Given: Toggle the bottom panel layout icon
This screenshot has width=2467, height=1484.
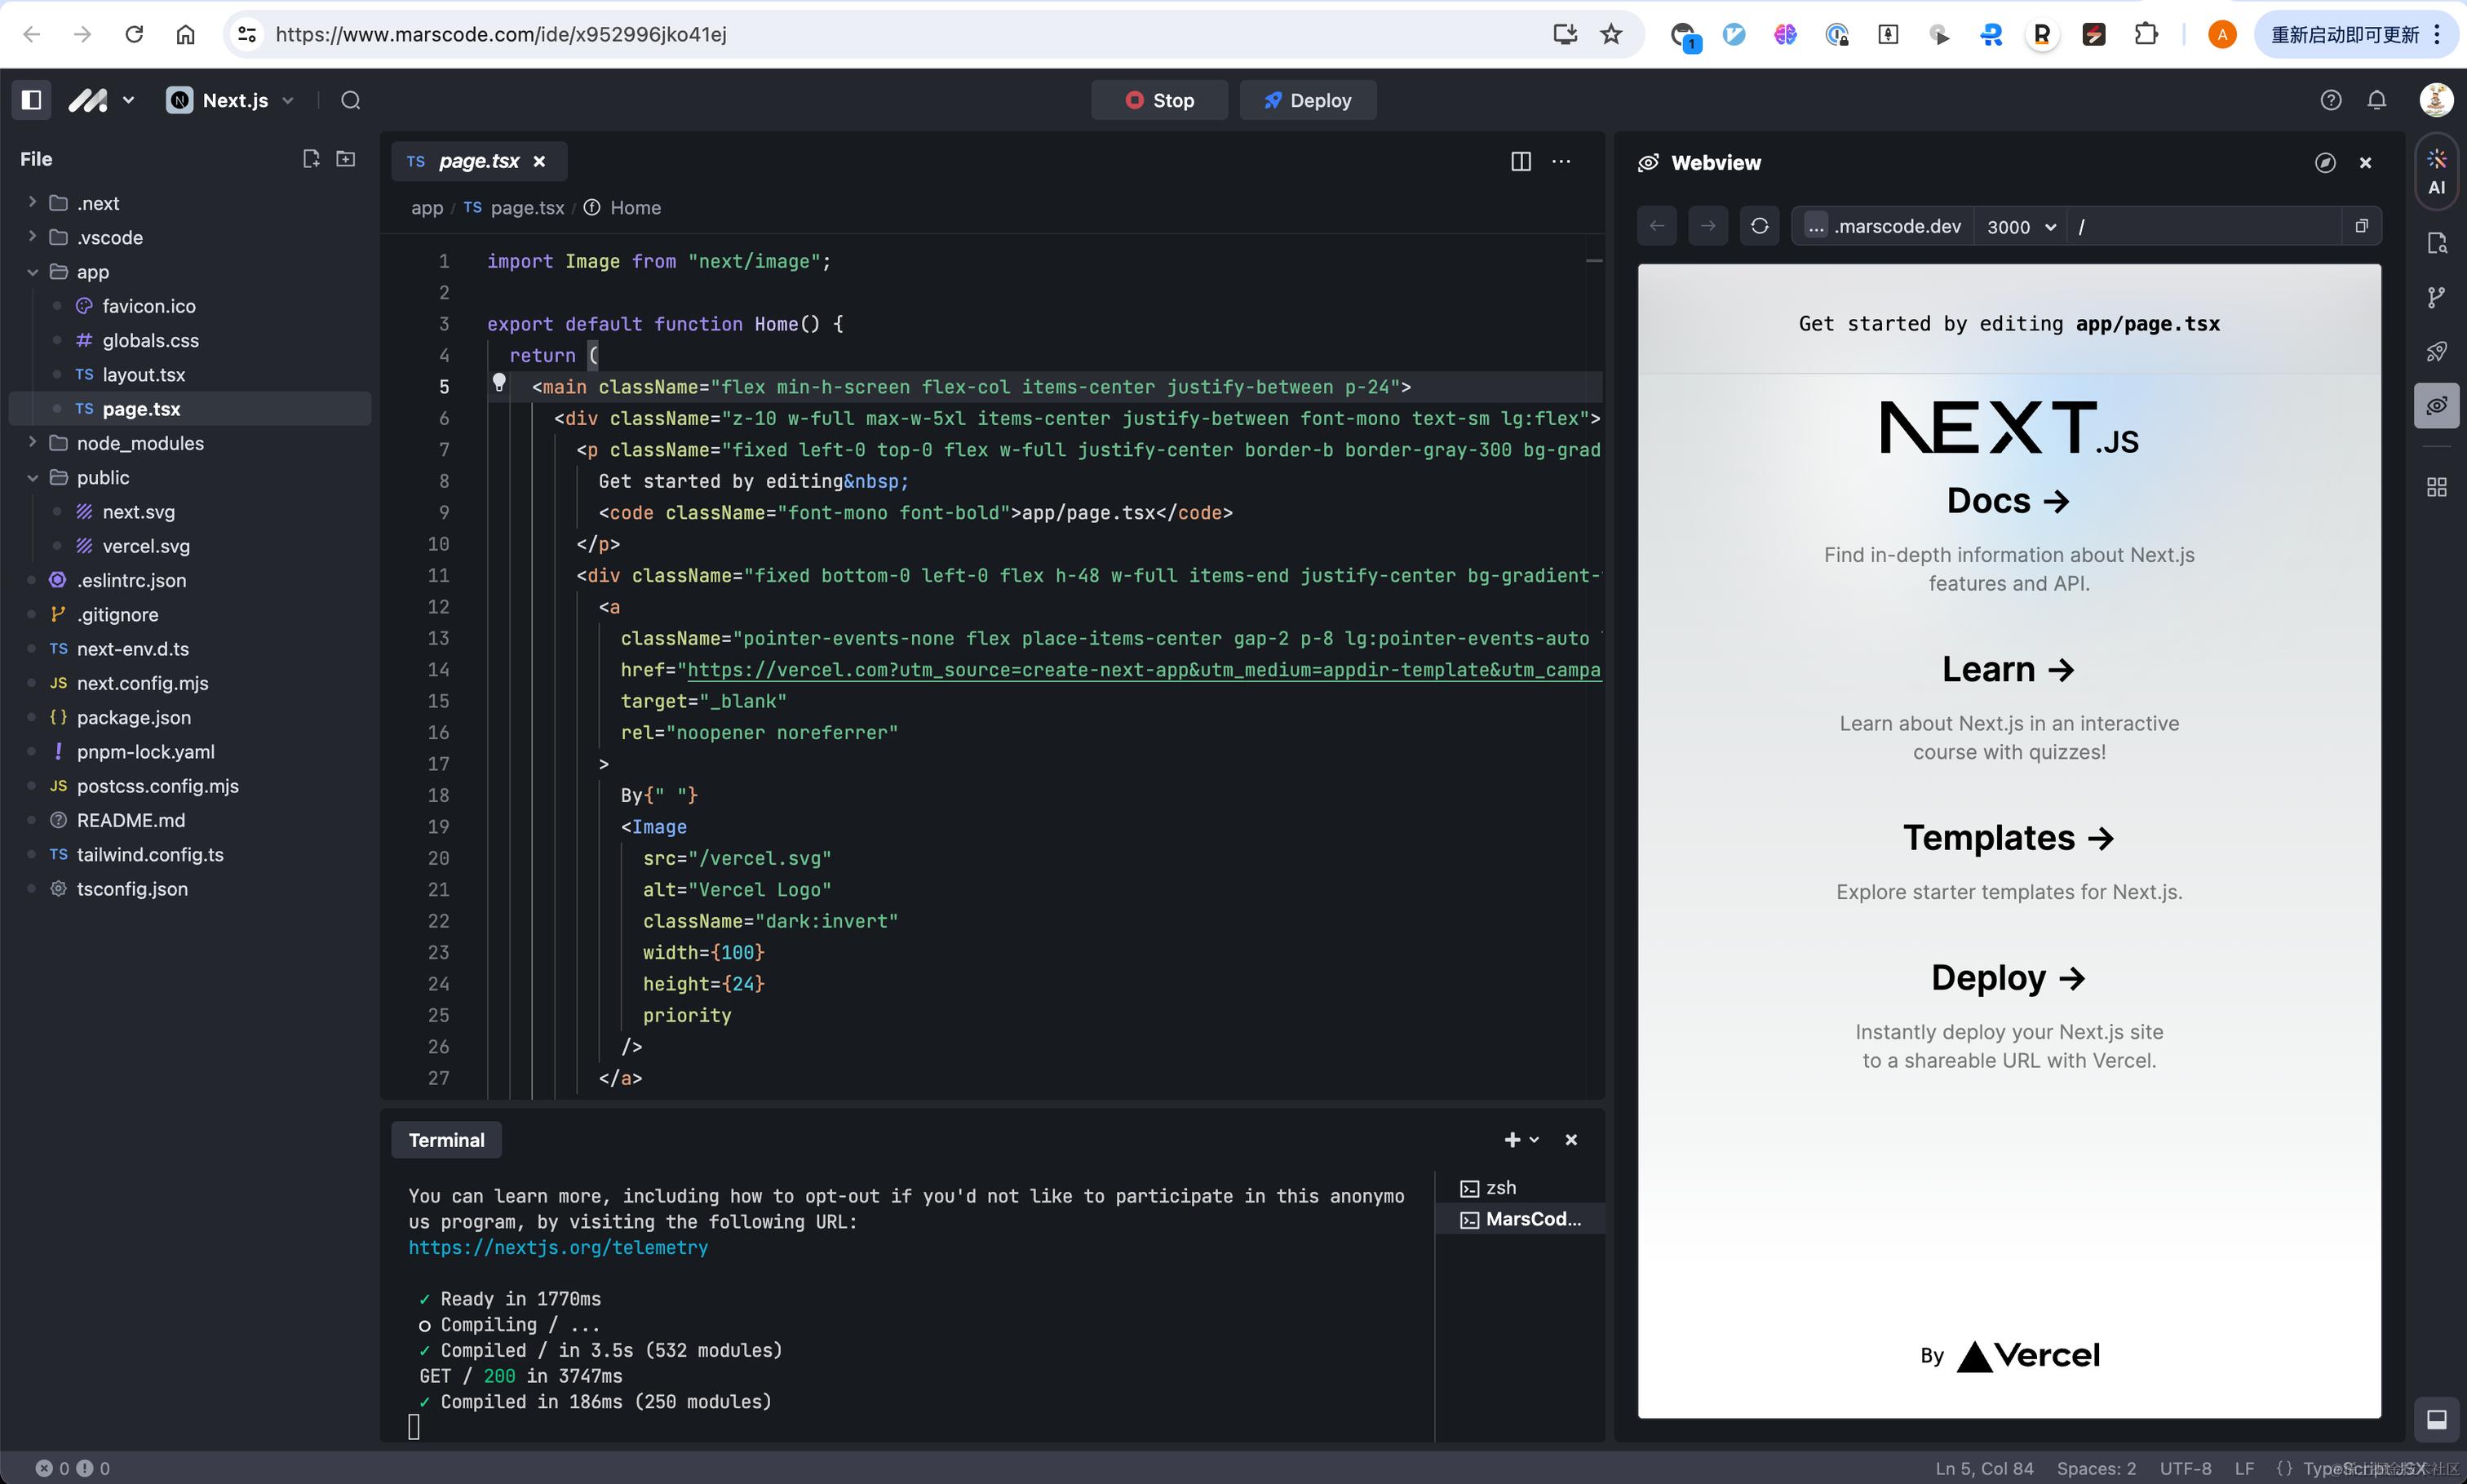Looking at the screenshot, I should tap(2436, 1419).
